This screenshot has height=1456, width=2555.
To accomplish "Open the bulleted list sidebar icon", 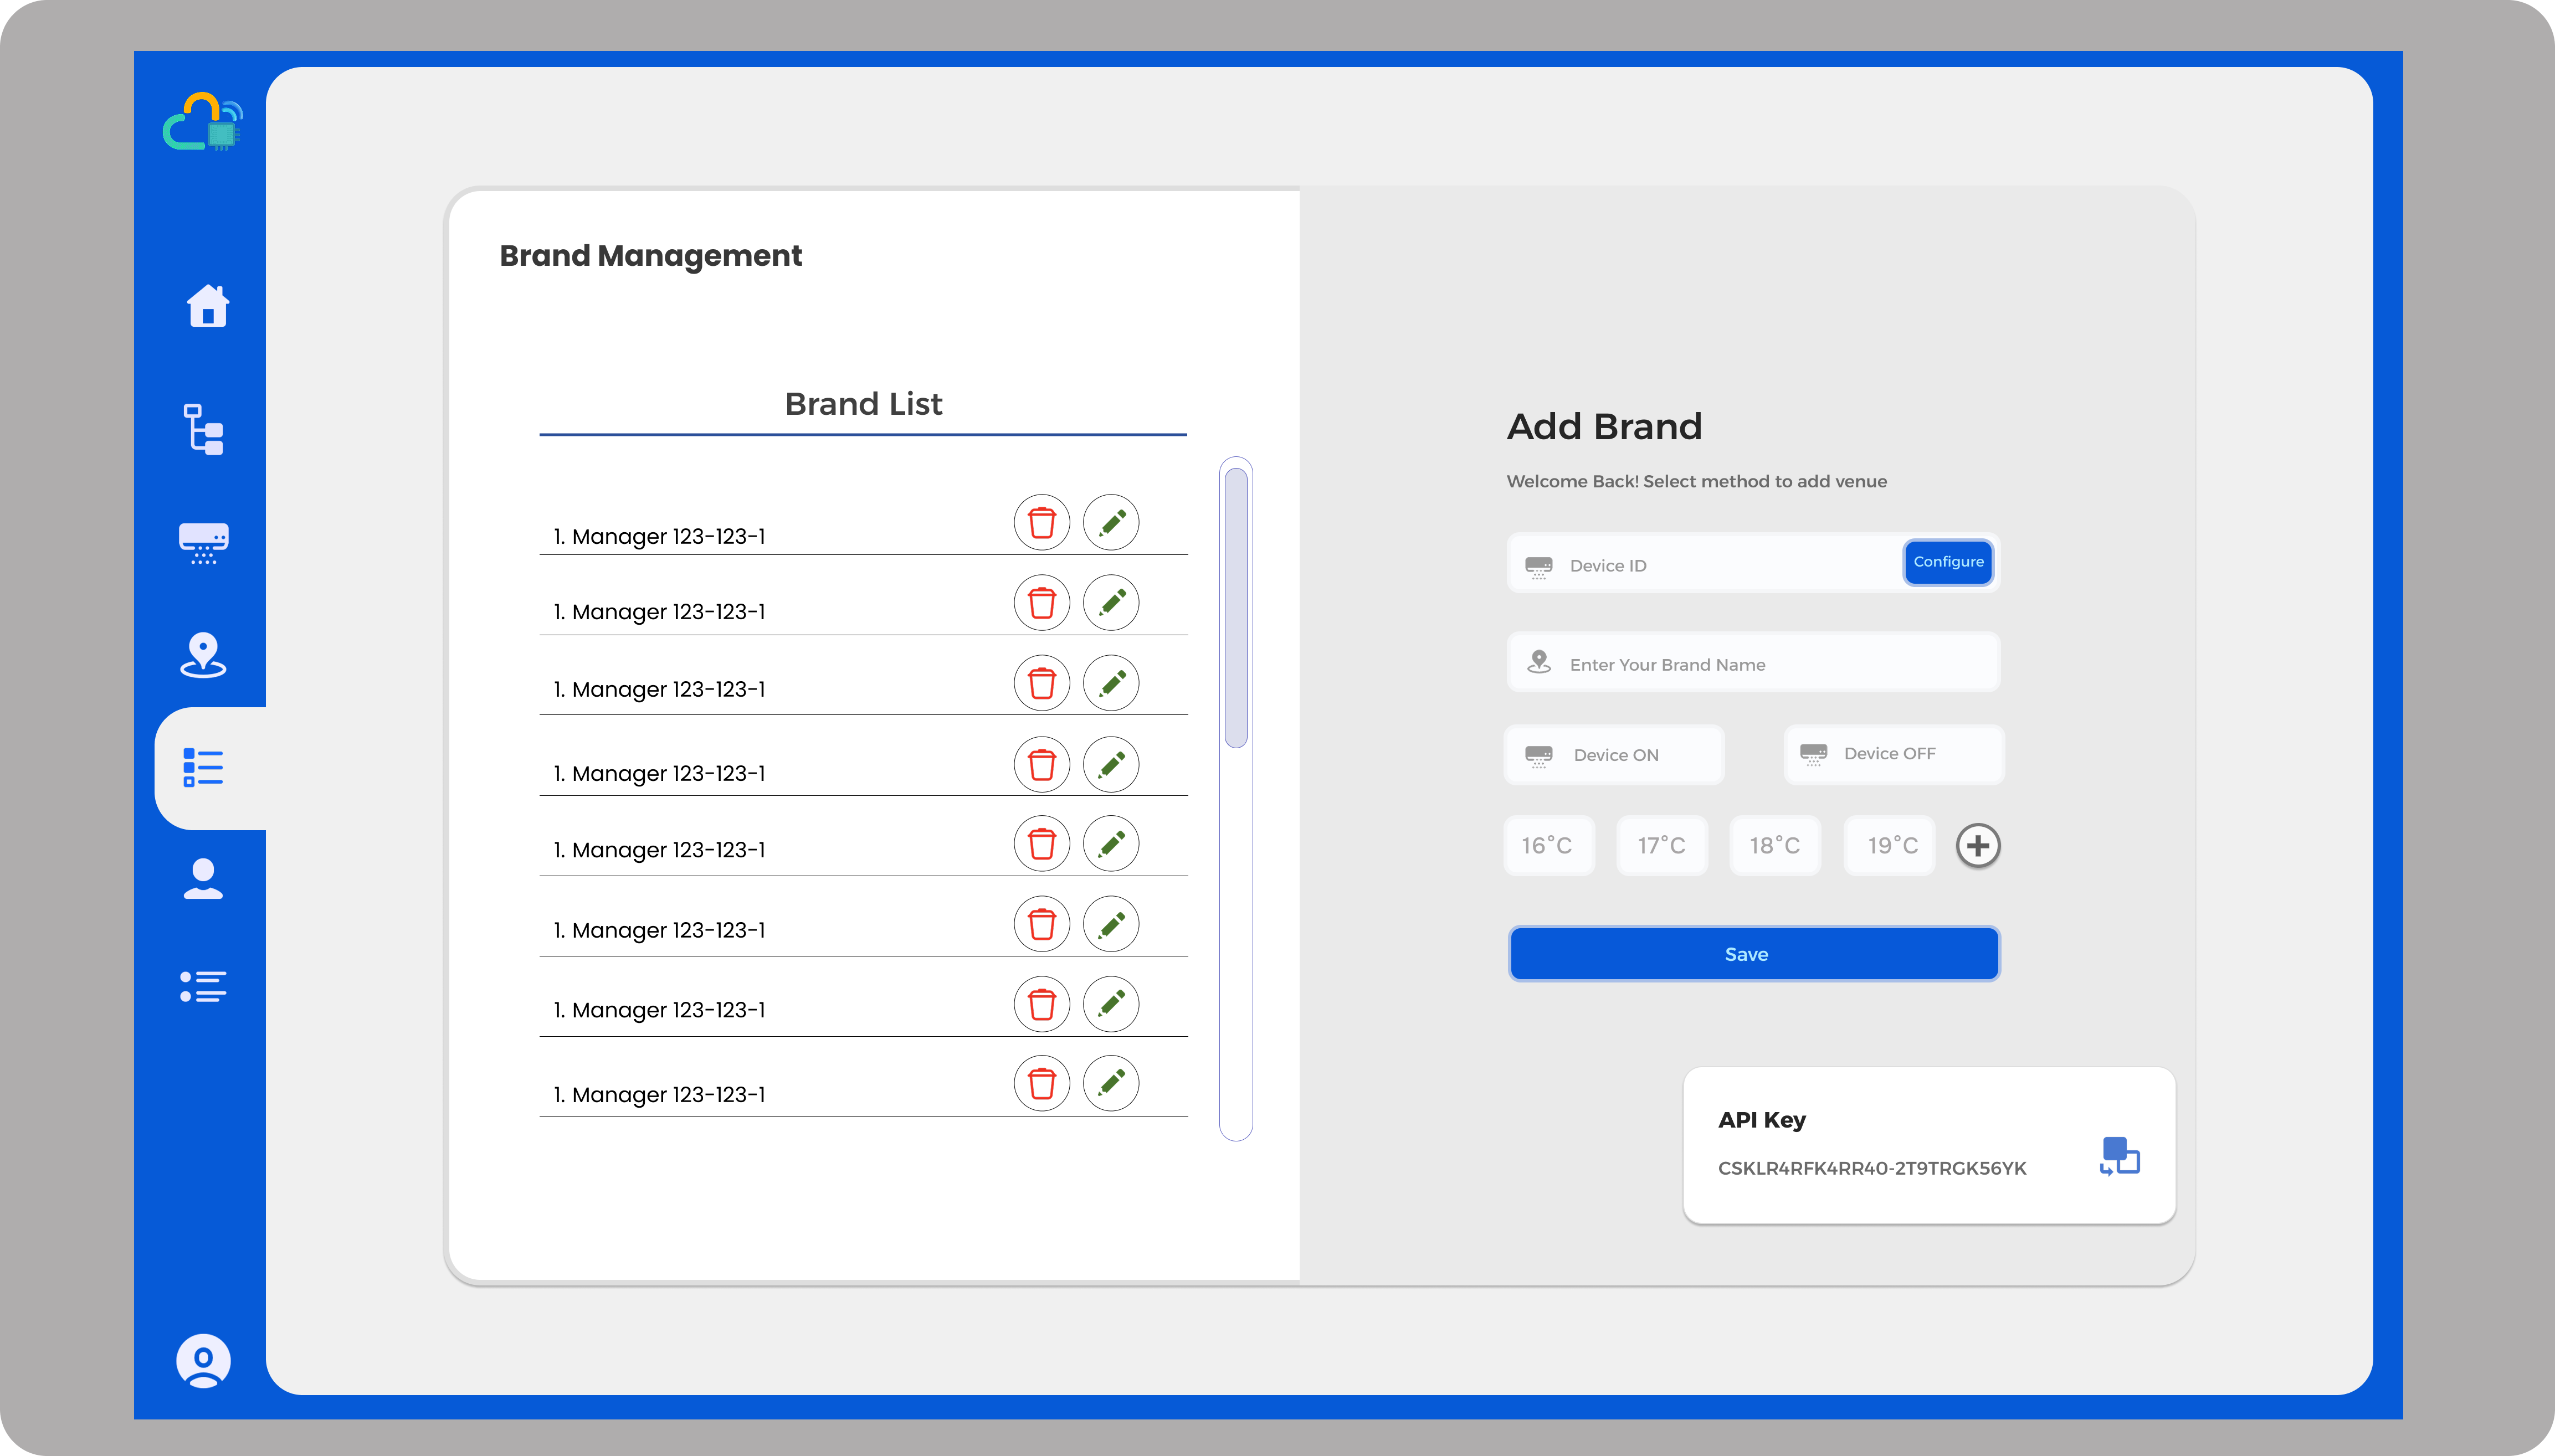I will click(x=203, y=987).
